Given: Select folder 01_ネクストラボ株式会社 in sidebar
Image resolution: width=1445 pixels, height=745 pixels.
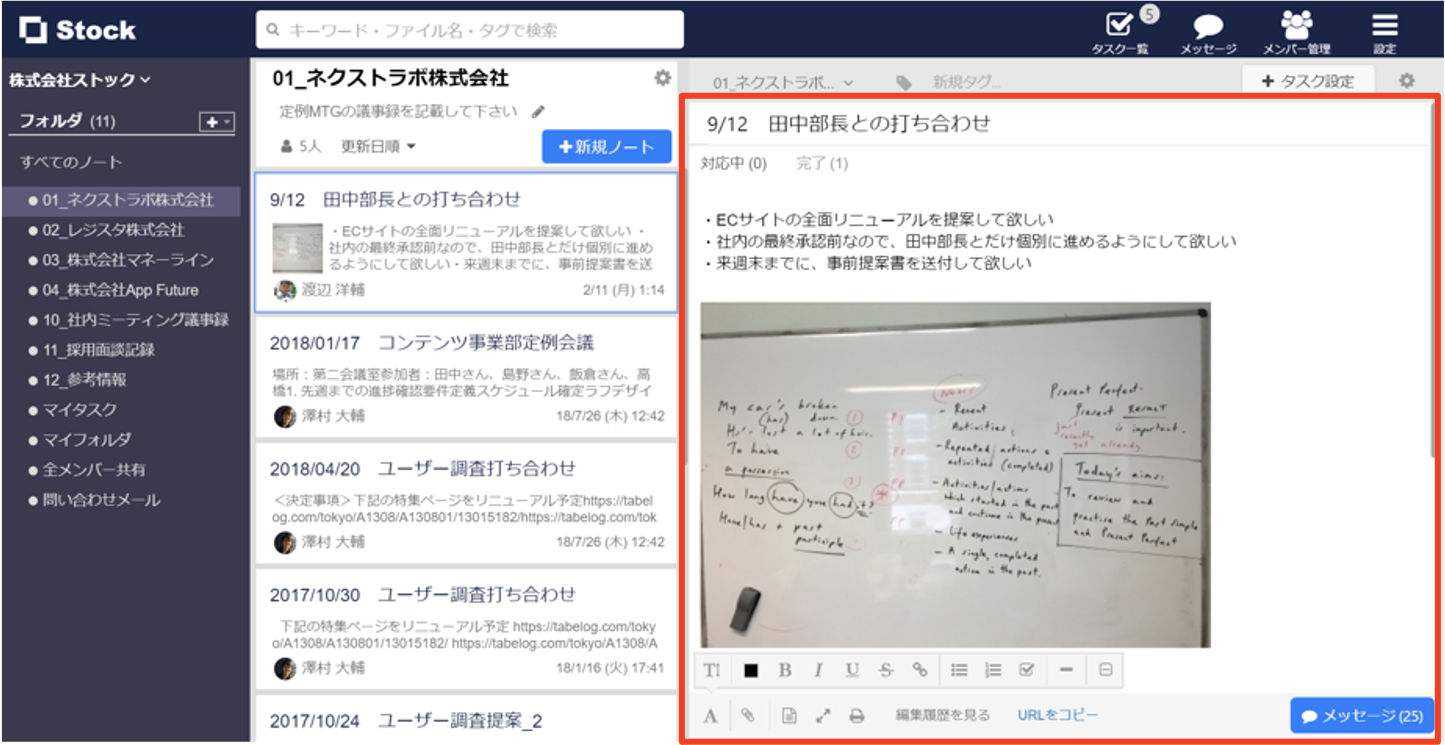Looking at the screenshot, I should pos(120,200).
